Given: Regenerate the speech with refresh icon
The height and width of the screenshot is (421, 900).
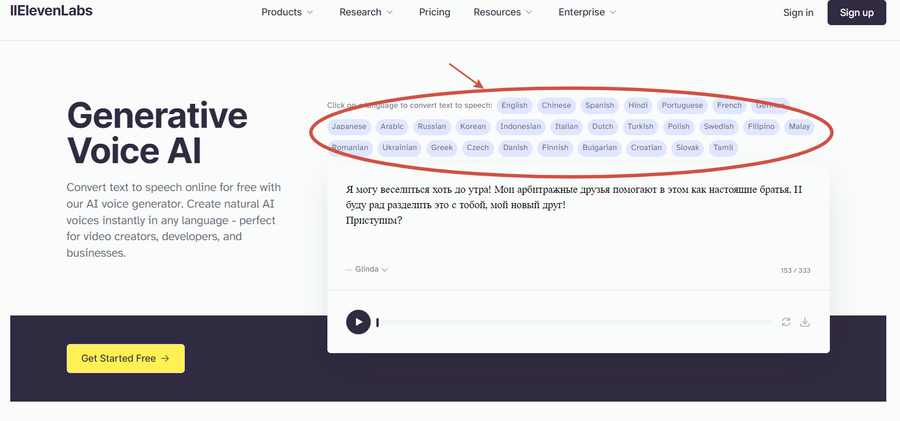Looking at the screenshot, I should 786,322.
